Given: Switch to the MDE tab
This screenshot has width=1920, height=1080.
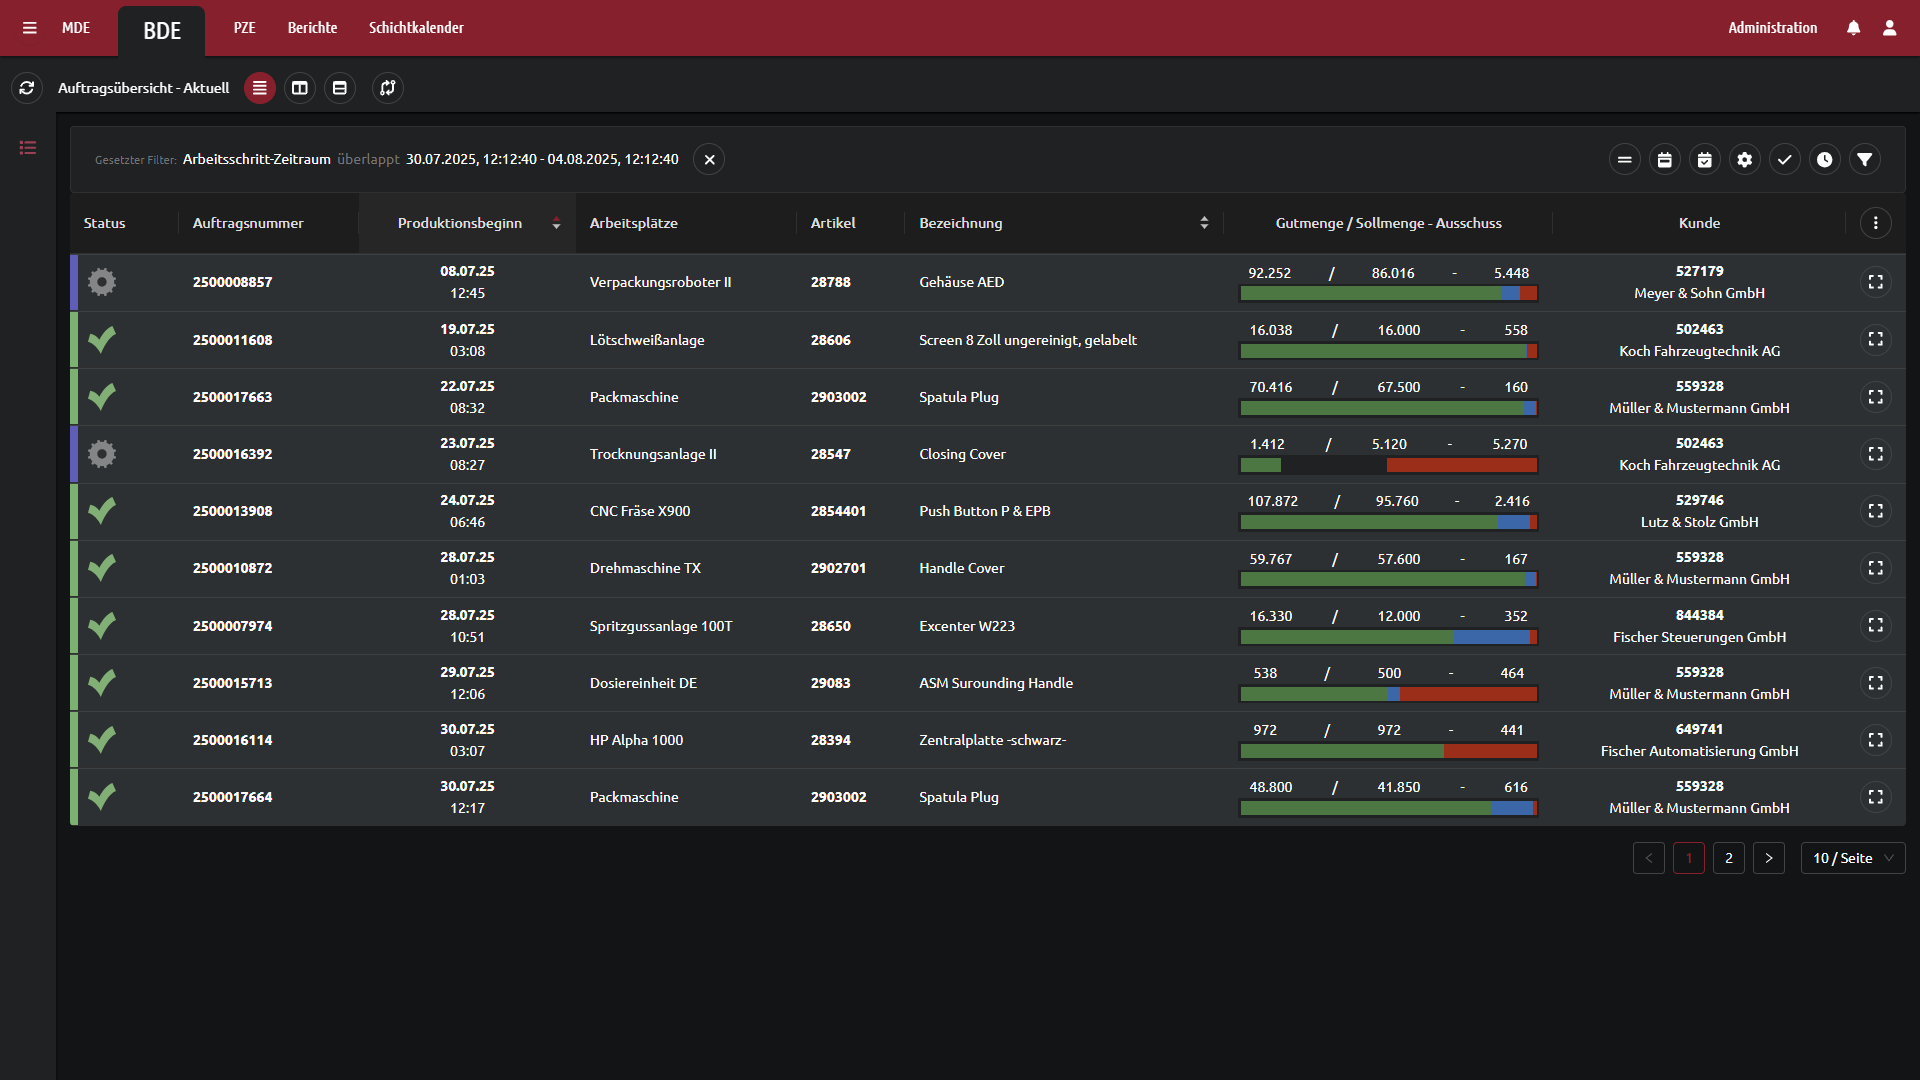Looking at the screenshot, I should (x=76, y=28).
